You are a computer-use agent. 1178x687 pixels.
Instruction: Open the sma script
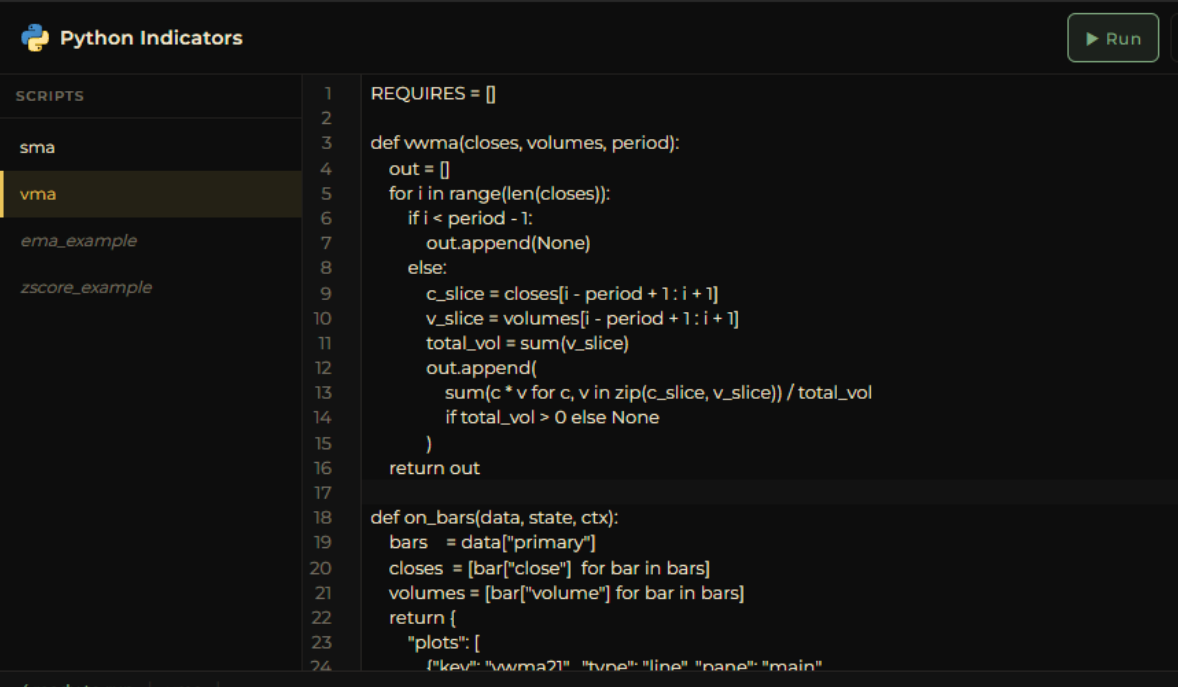click(151, 147)
